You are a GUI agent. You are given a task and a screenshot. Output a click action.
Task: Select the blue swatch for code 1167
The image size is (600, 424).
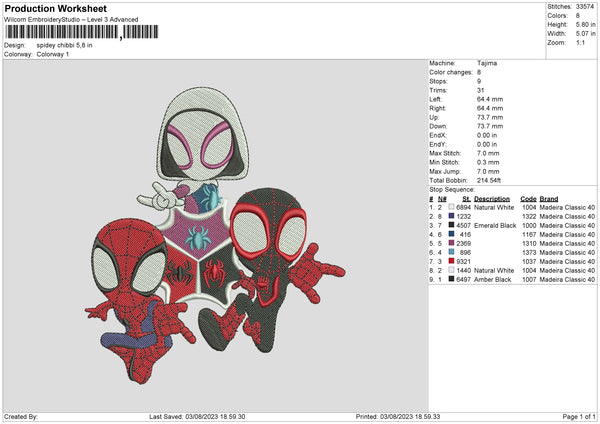point(451,234)
